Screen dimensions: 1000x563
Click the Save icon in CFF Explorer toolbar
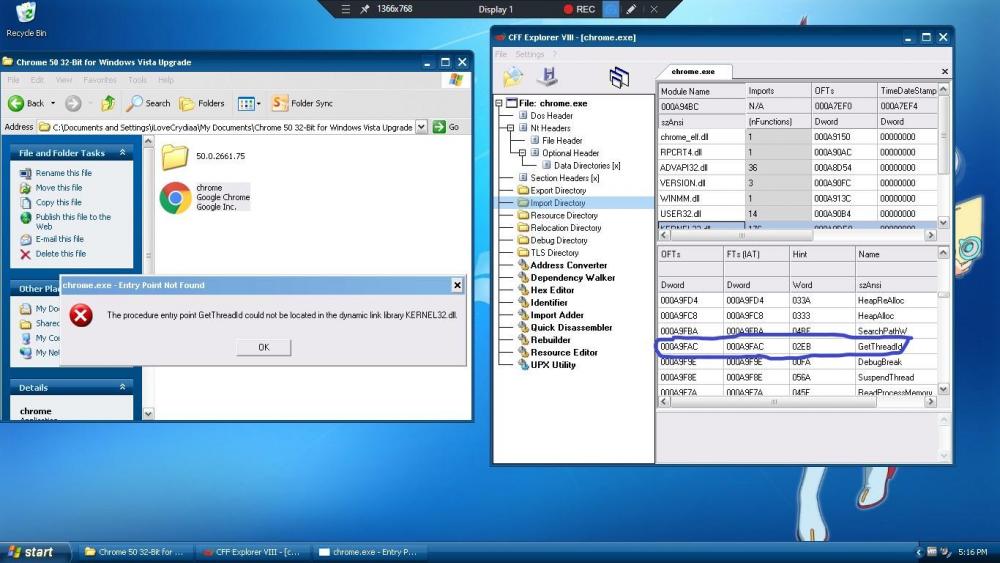click(547, 77)
